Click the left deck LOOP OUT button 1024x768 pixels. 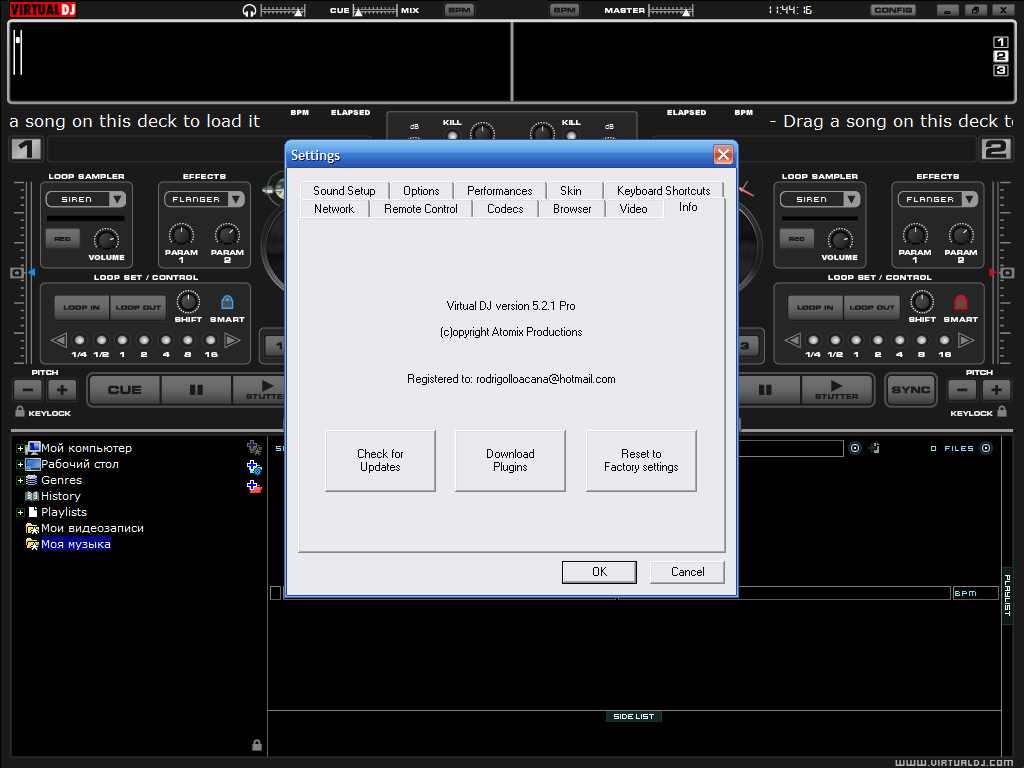138,307
